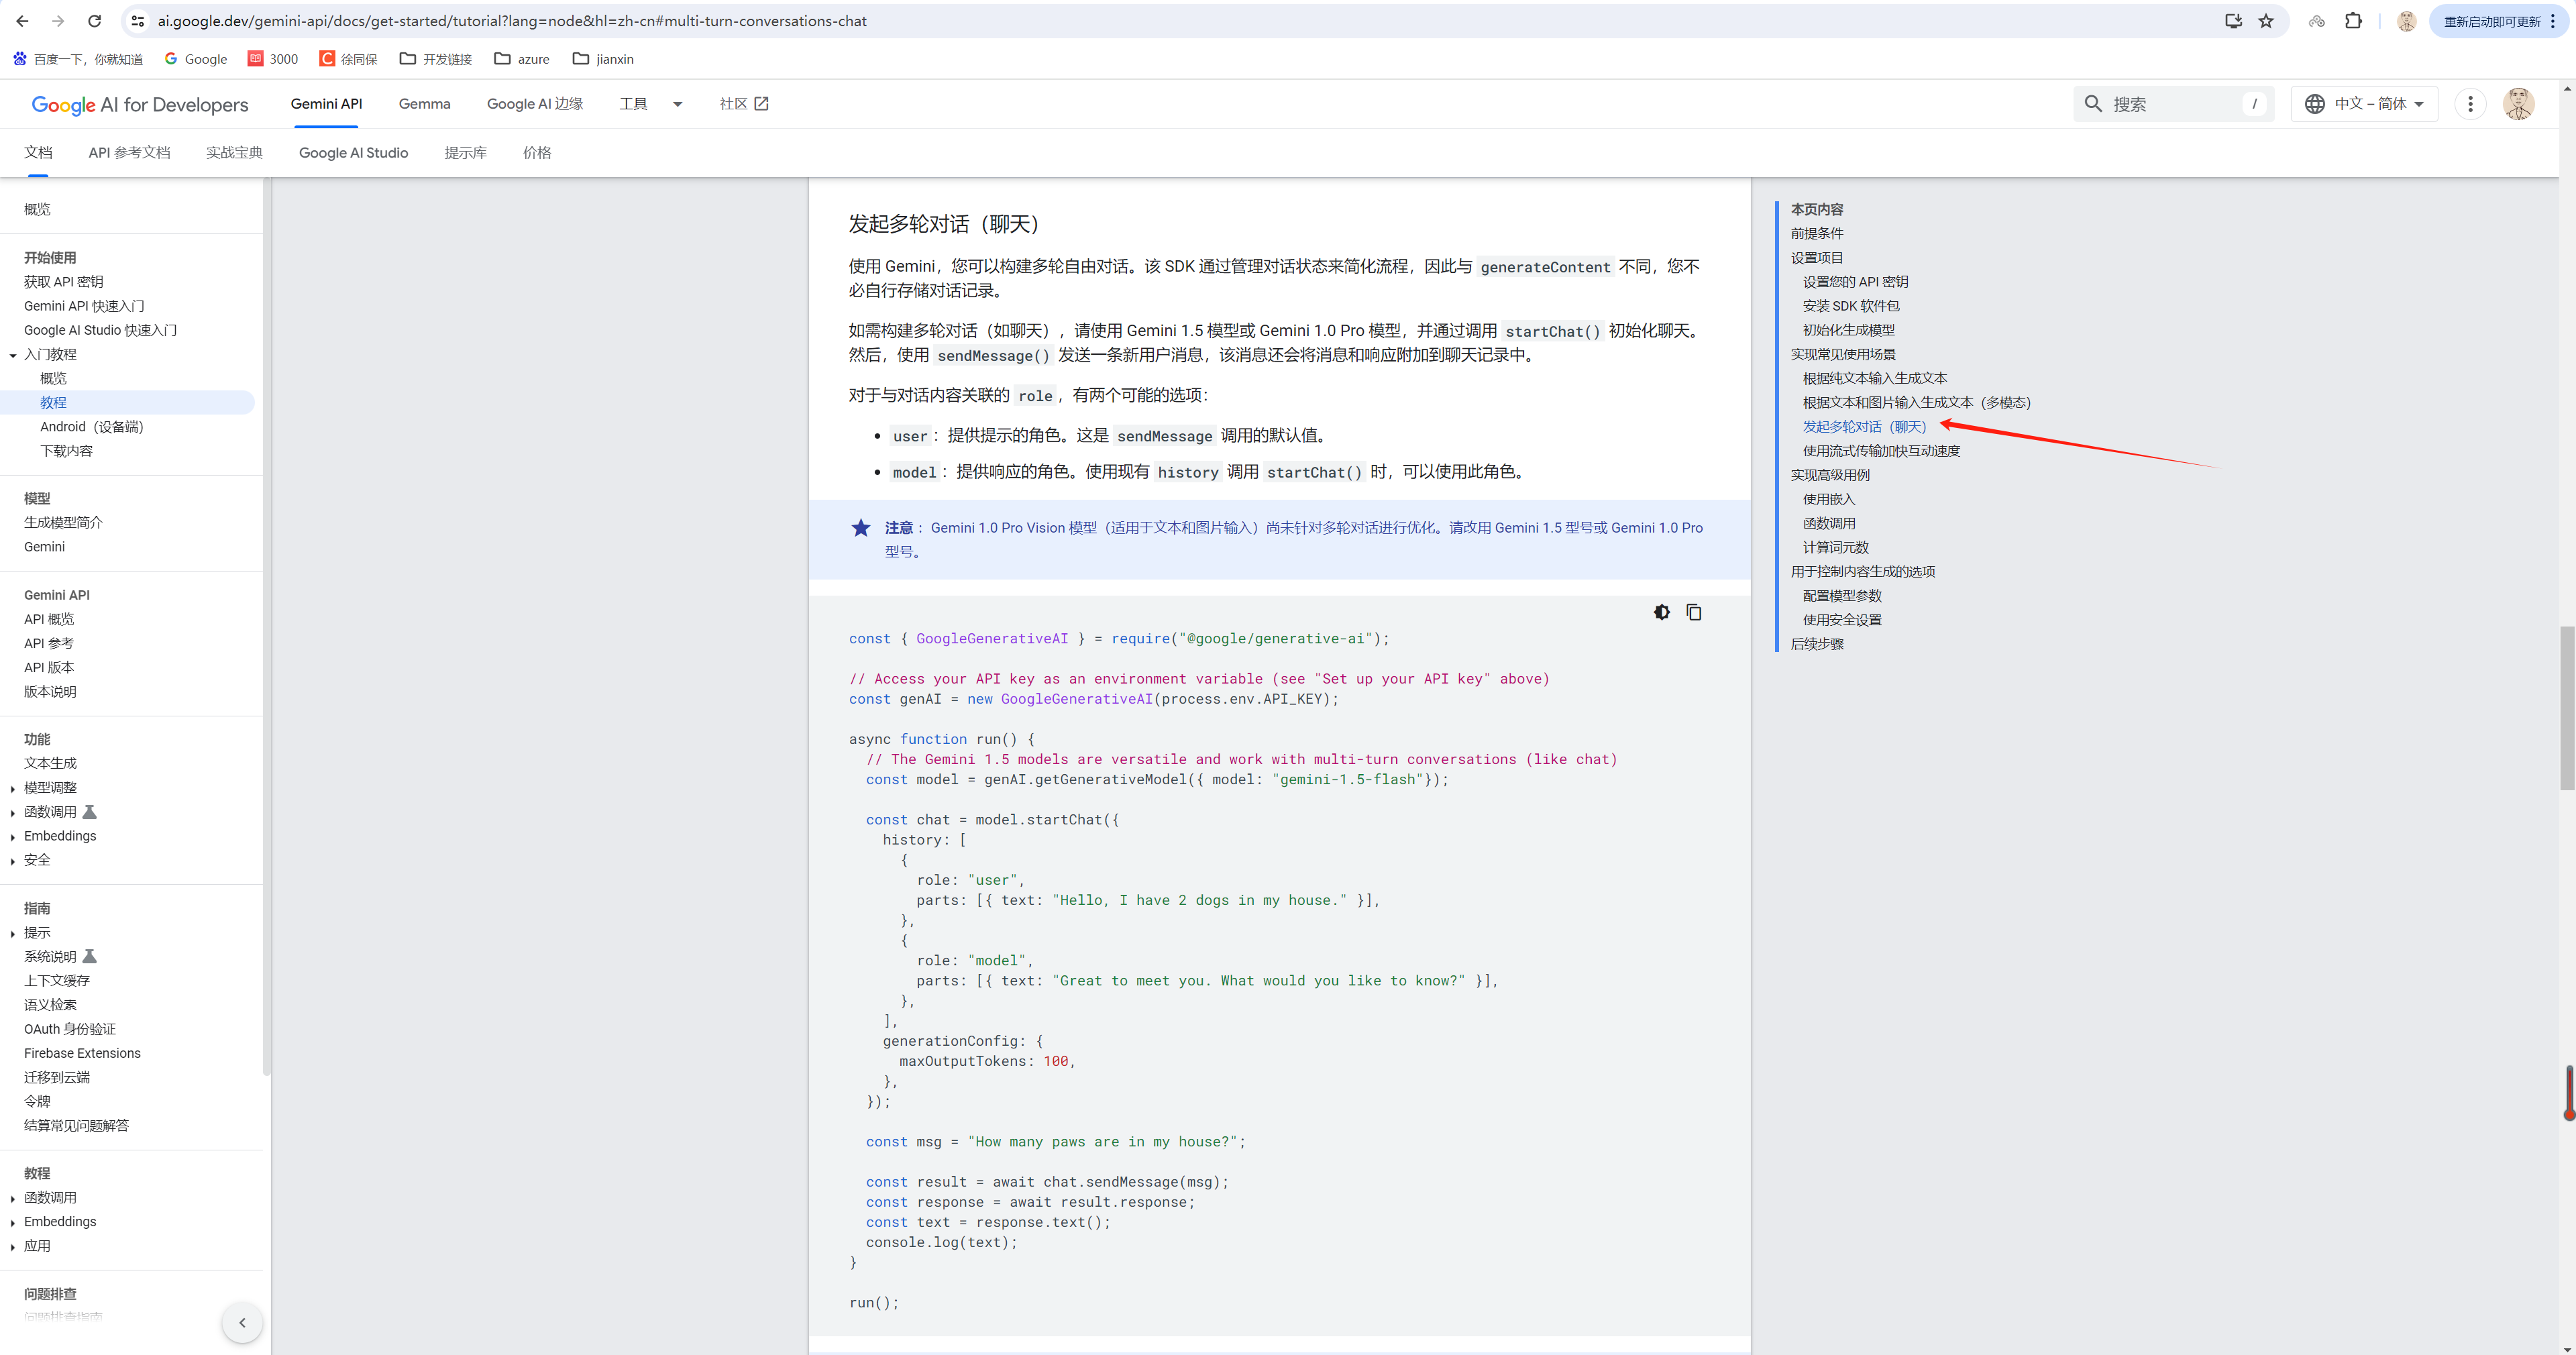Open the 获取 API 密钥 page

point(63,282)
